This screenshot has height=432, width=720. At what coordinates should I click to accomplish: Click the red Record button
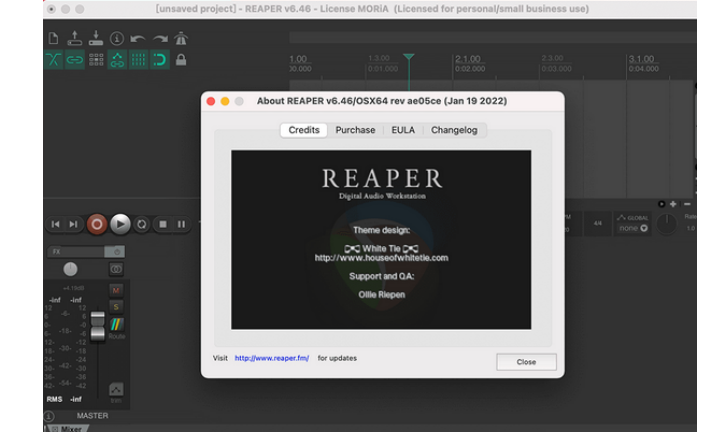tap(97, 224)
